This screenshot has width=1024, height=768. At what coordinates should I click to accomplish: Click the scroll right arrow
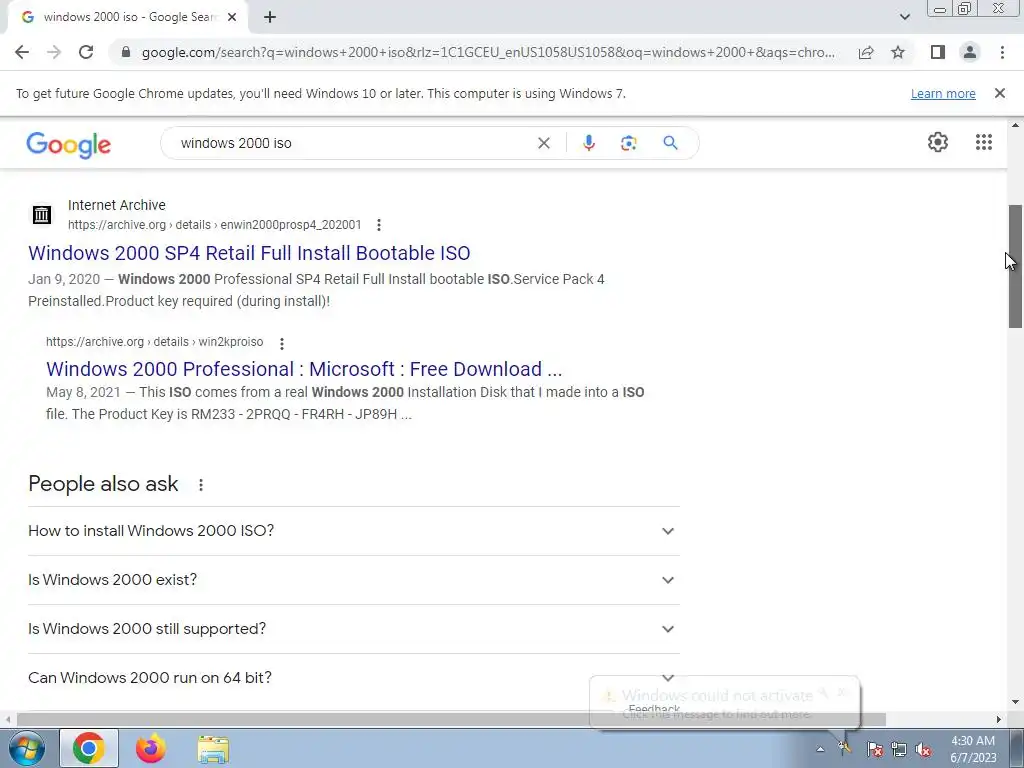[999, 719]
